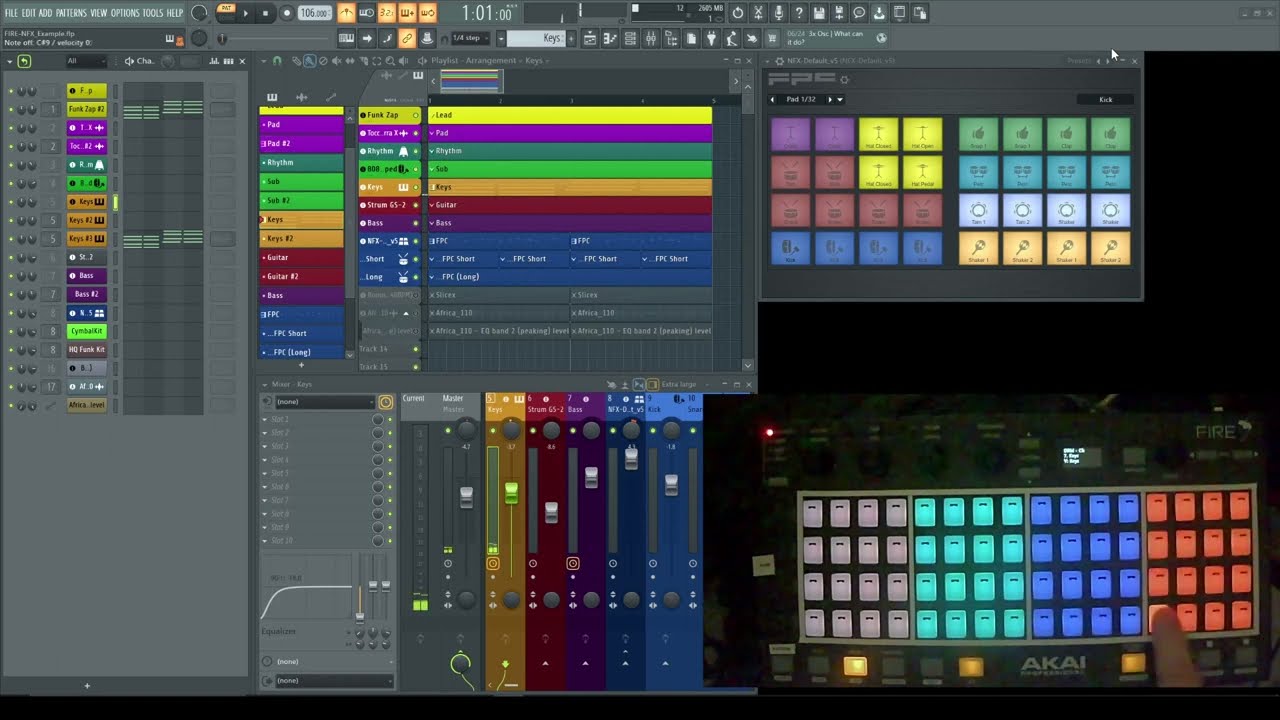Open the FPC Pad 1/32 dropdown arrow

[840, 100]
